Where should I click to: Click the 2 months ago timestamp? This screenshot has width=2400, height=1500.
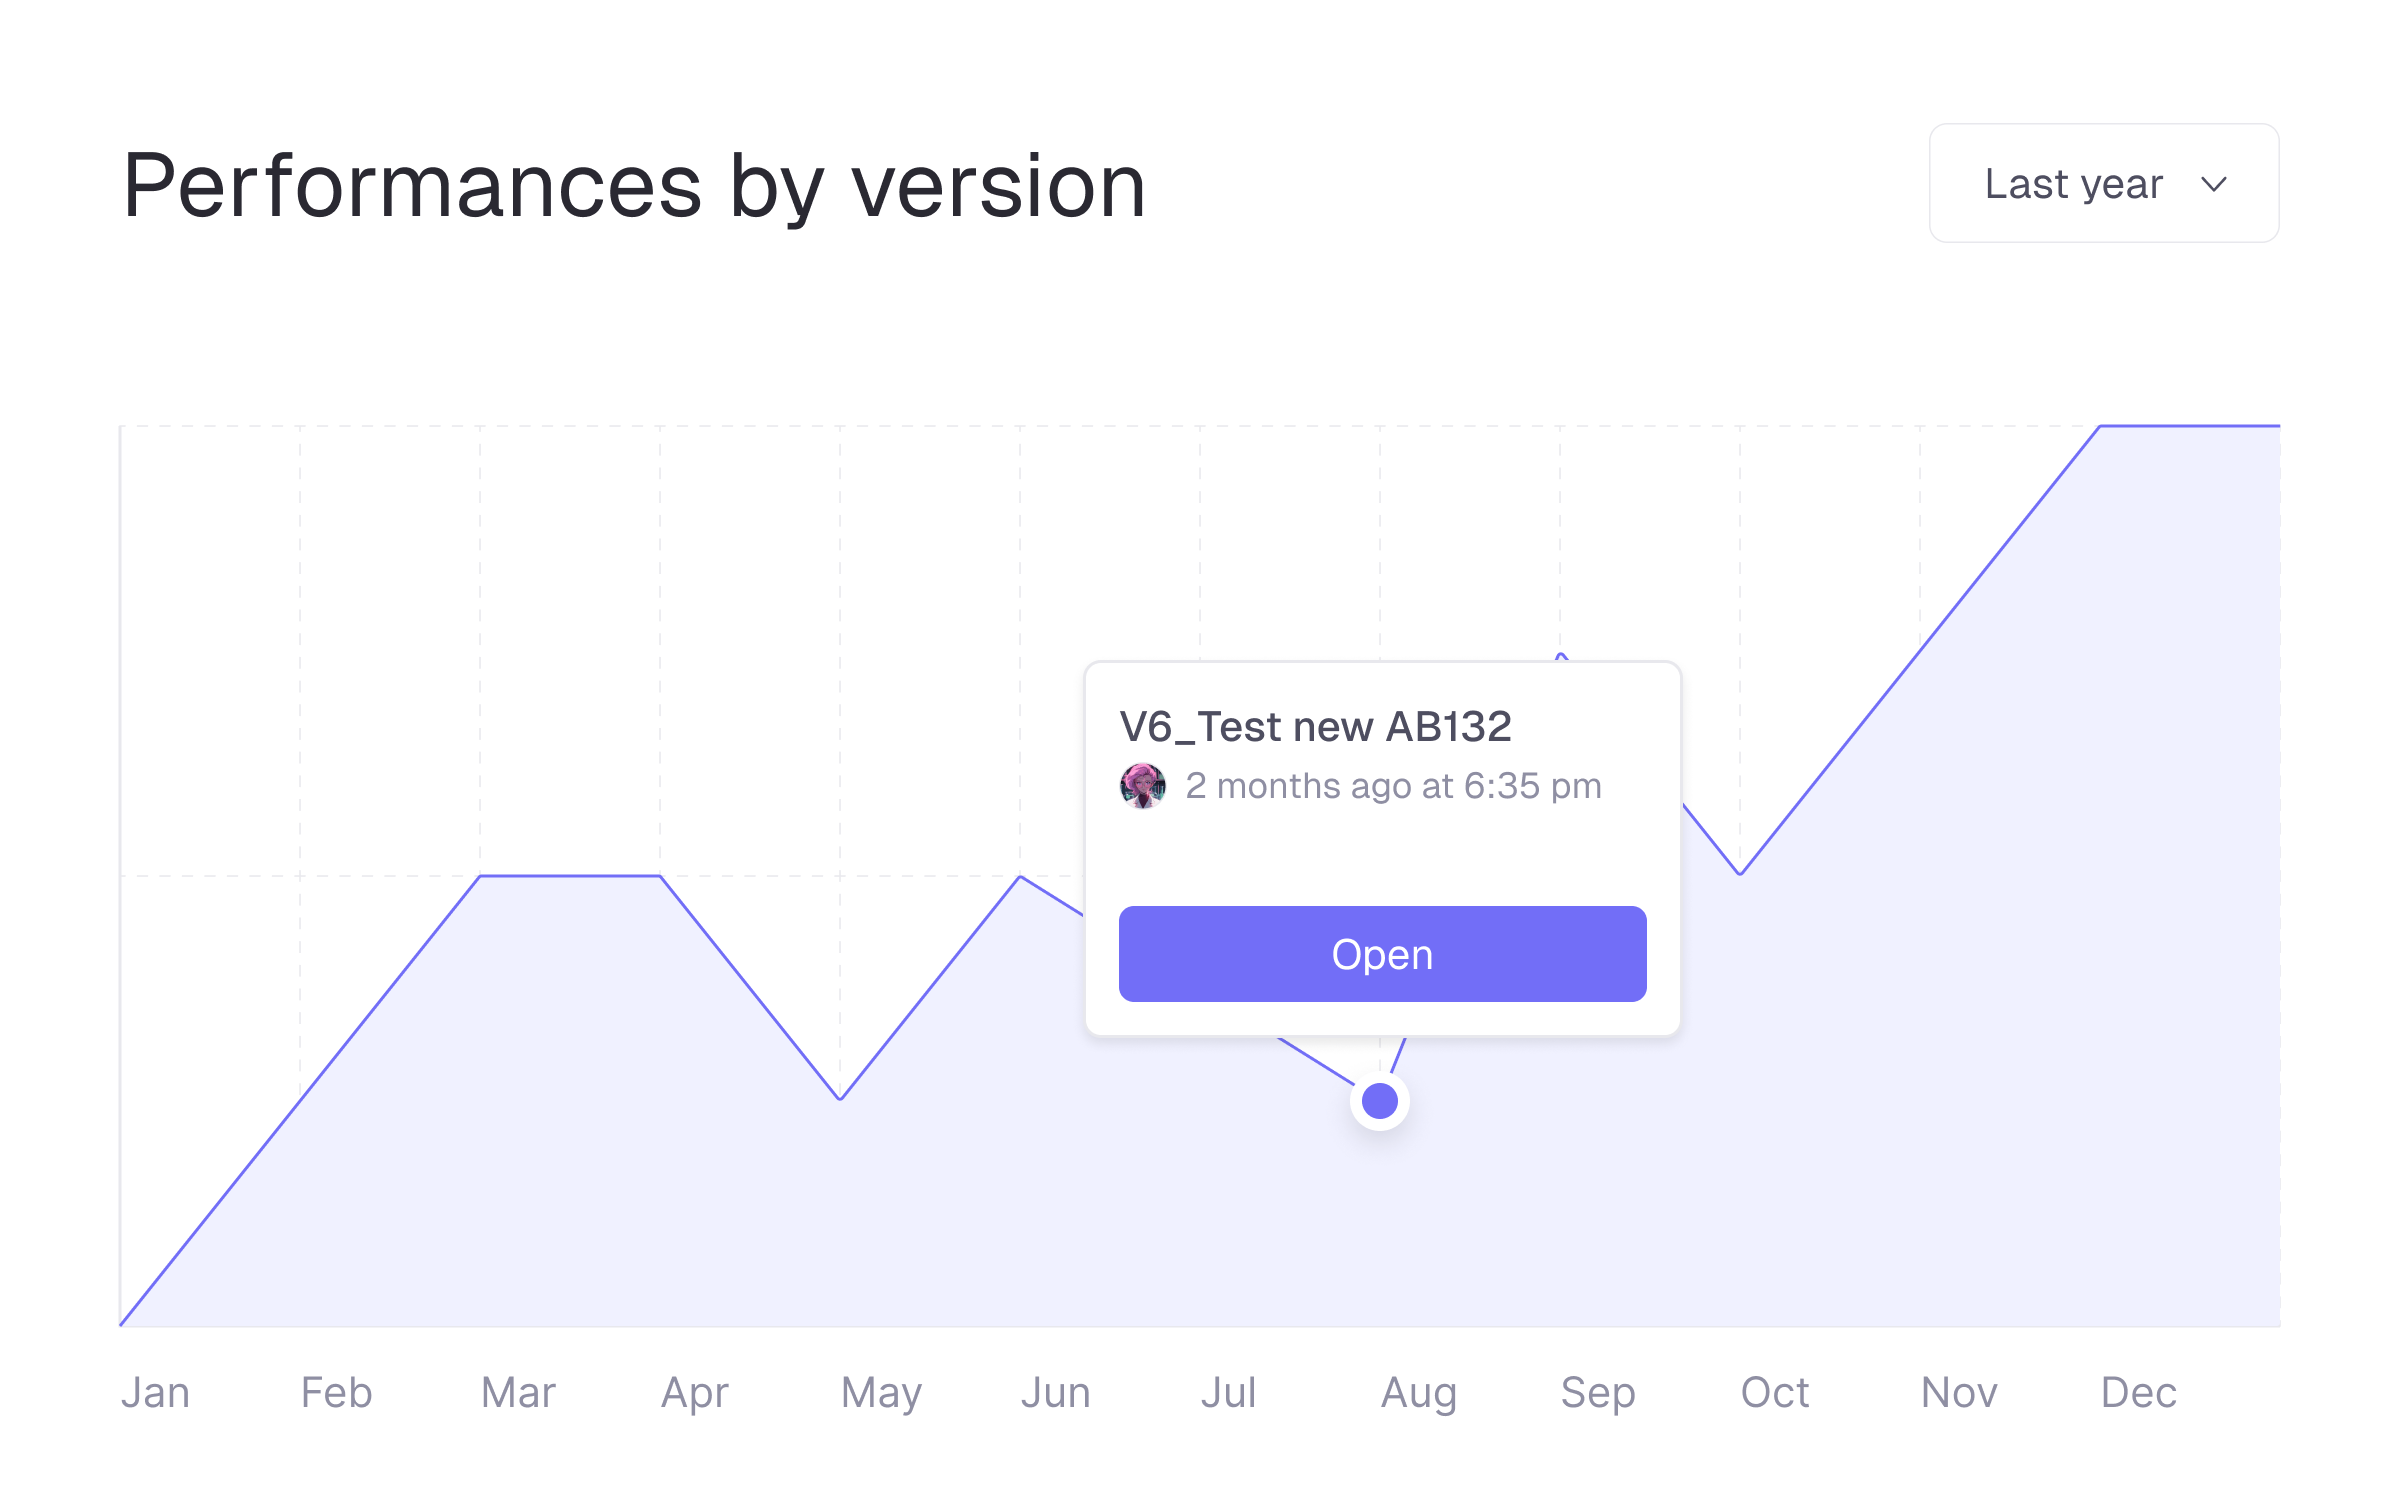pyautogui.click(x=1393, y=786)
